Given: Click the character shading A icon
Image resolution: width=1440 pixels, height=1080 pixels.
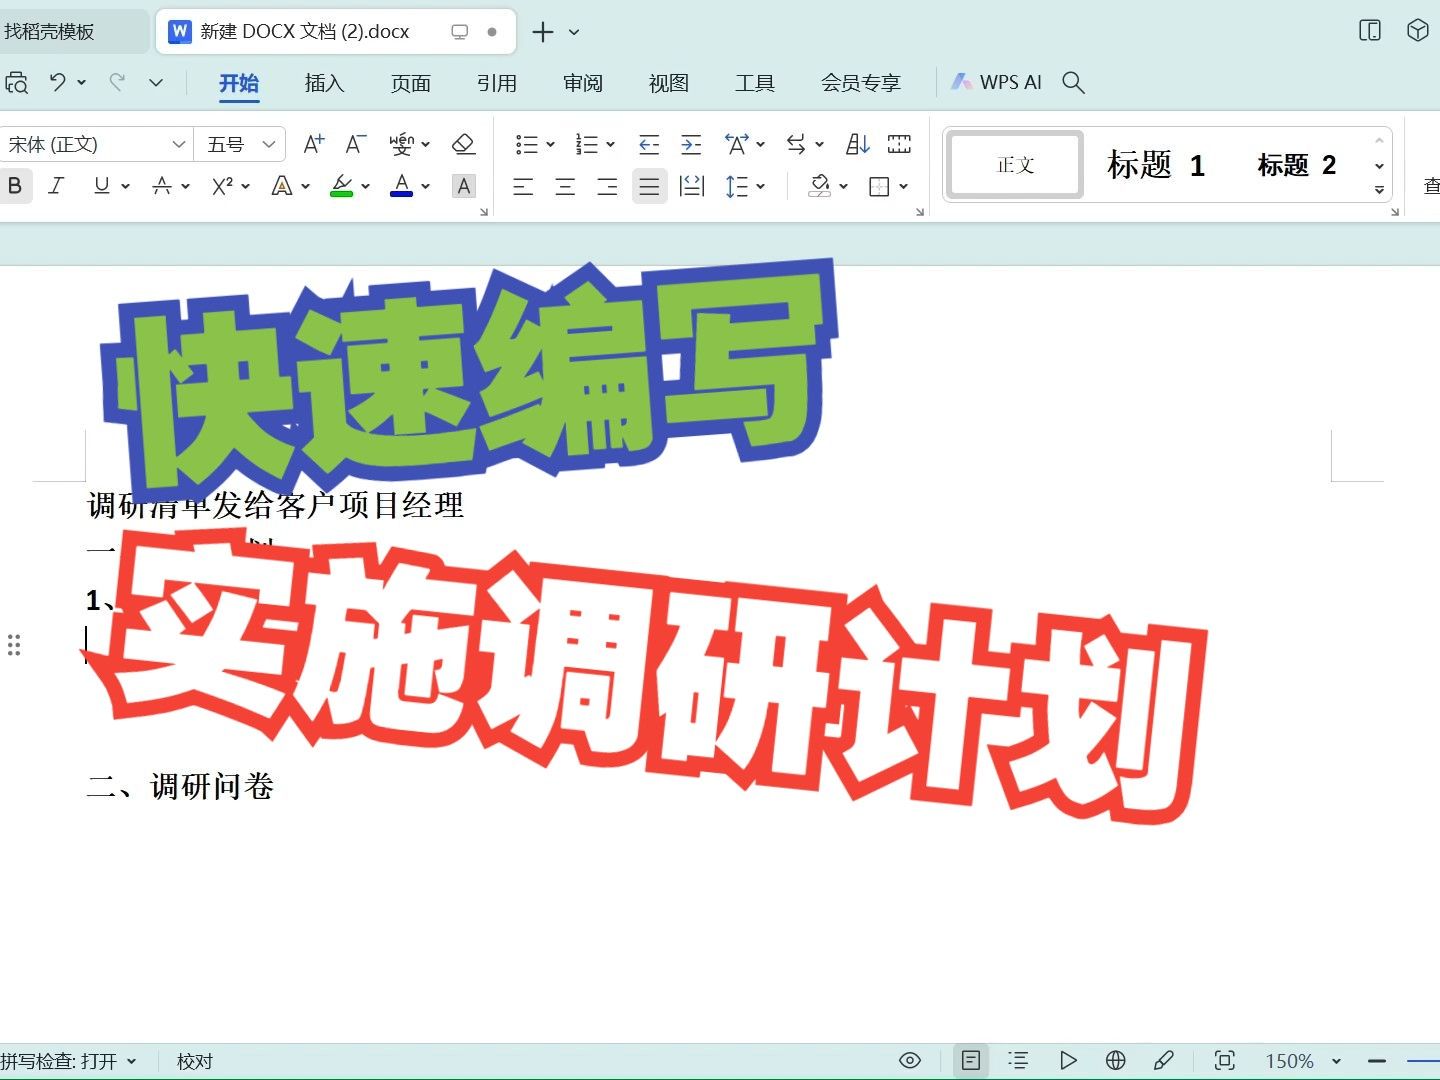Looking at the screenshot, I should (463, 187).
